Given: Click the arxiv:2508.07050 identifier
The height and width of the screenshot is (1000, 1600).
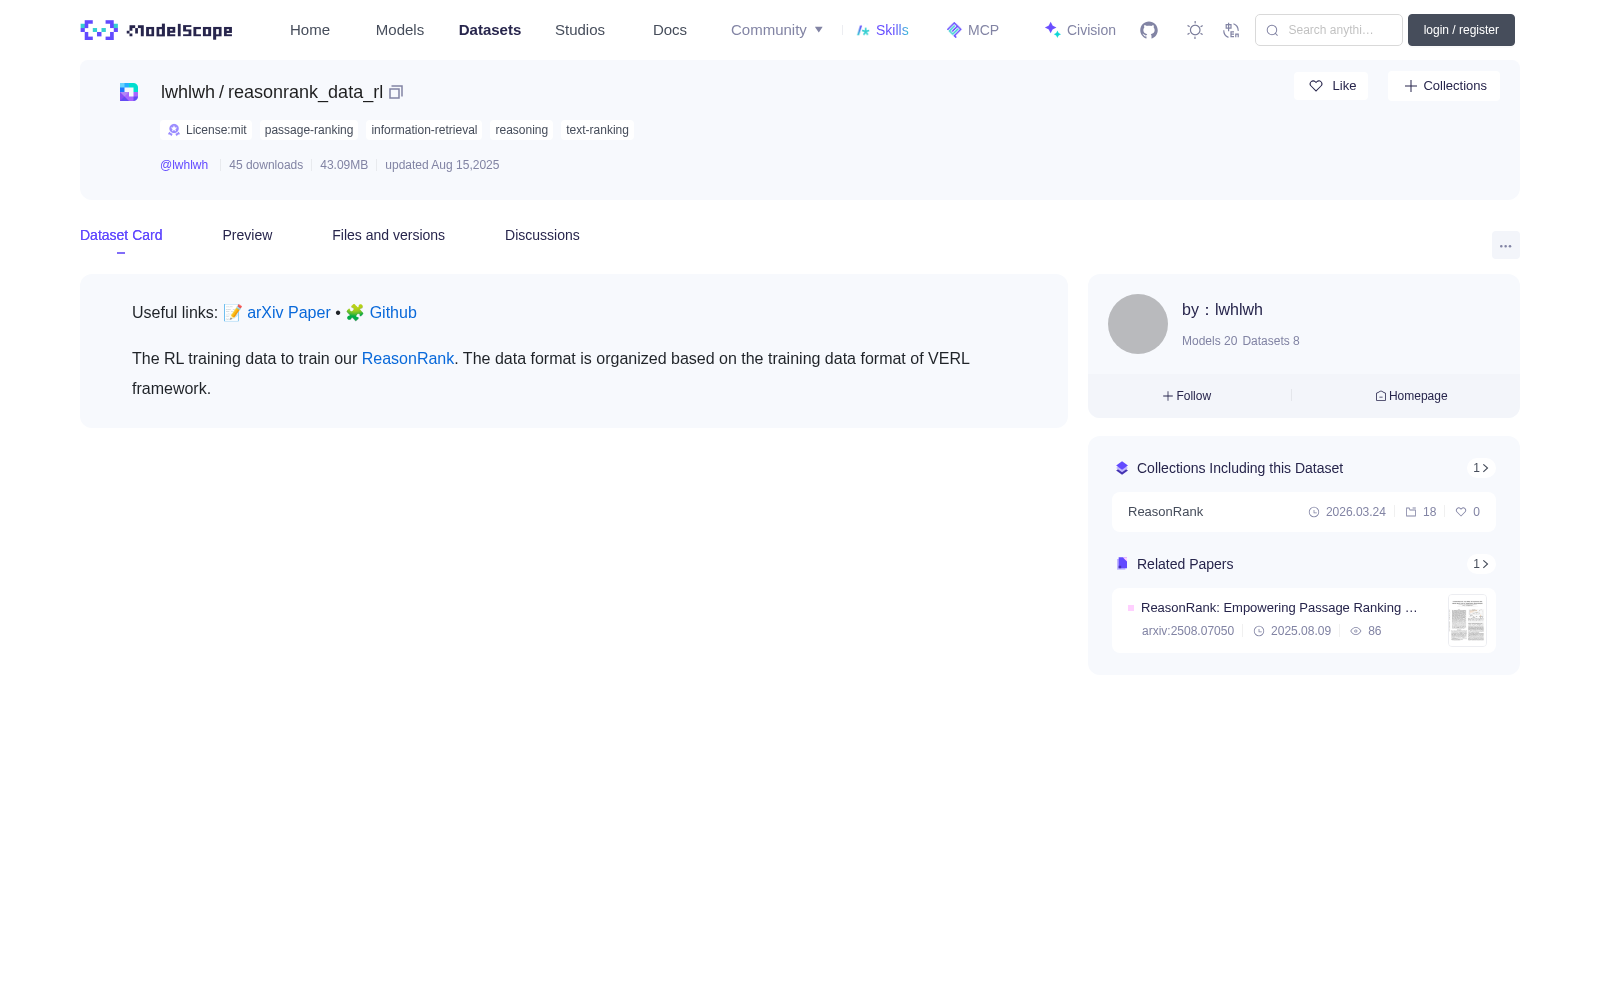Looking at the screenshot, I should pyautogui.click(x=1188, y=631).
